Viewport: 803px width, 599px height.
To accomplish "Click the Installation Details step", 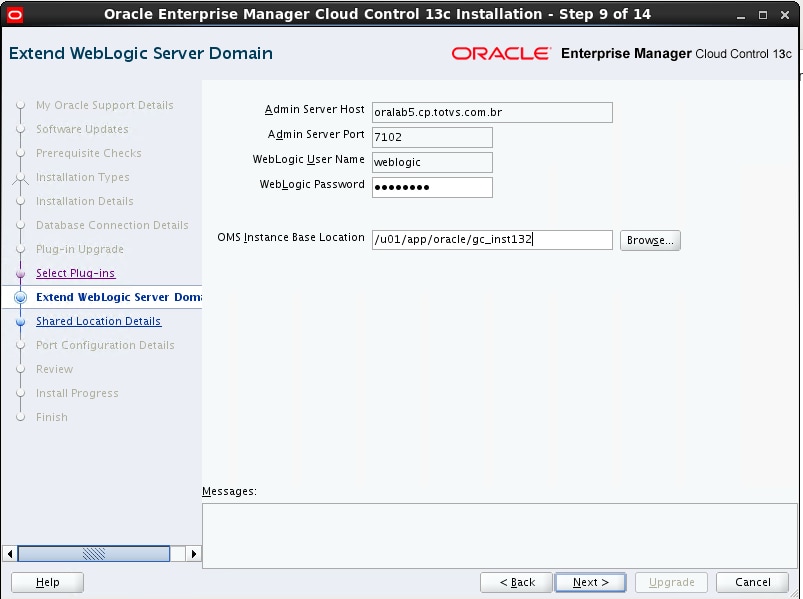I will (84, 201).
